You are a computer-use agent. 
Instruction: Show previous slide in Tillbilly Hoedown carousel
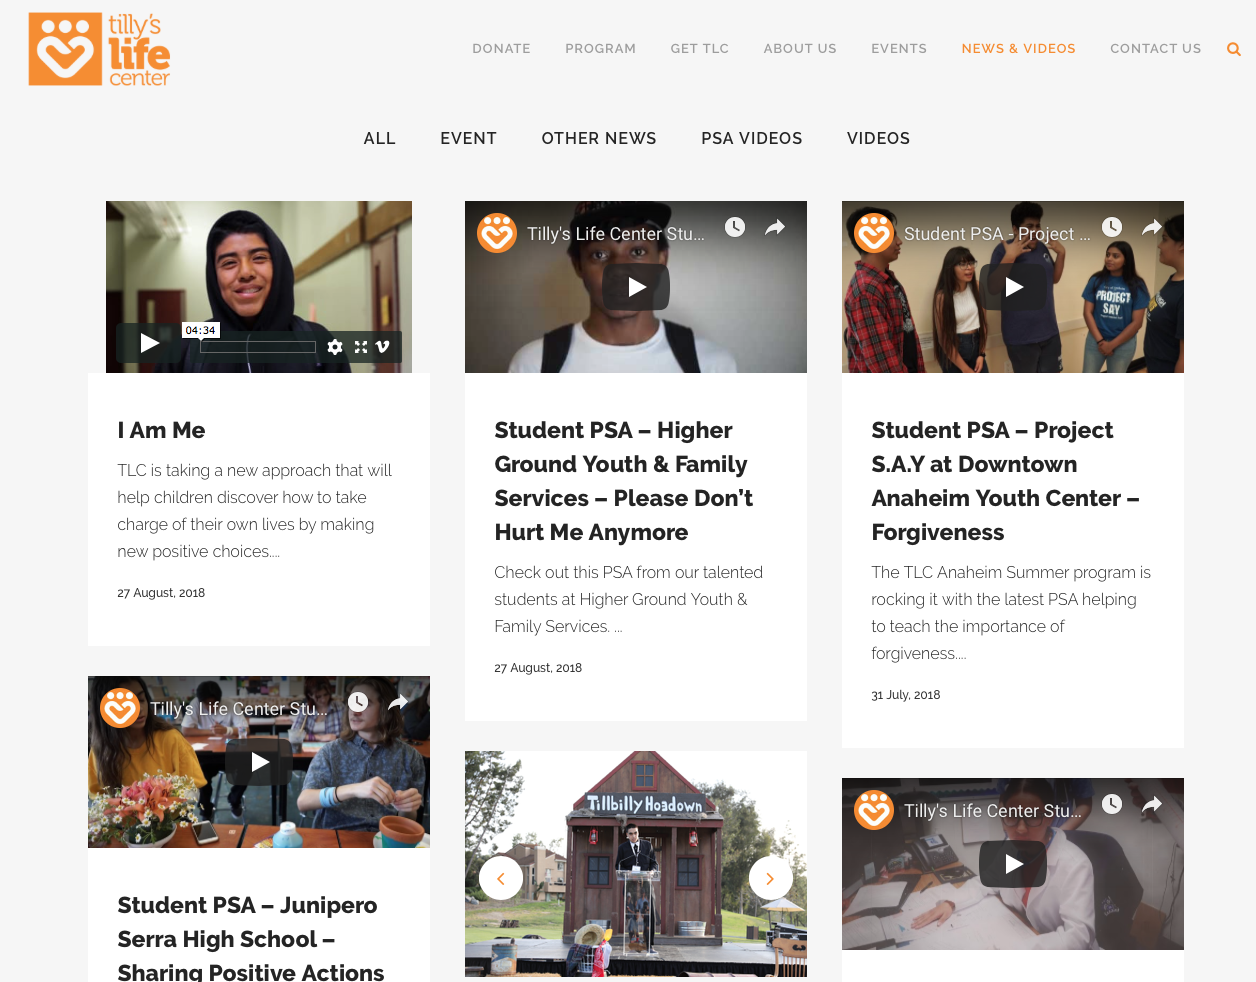tap(501, 878)
